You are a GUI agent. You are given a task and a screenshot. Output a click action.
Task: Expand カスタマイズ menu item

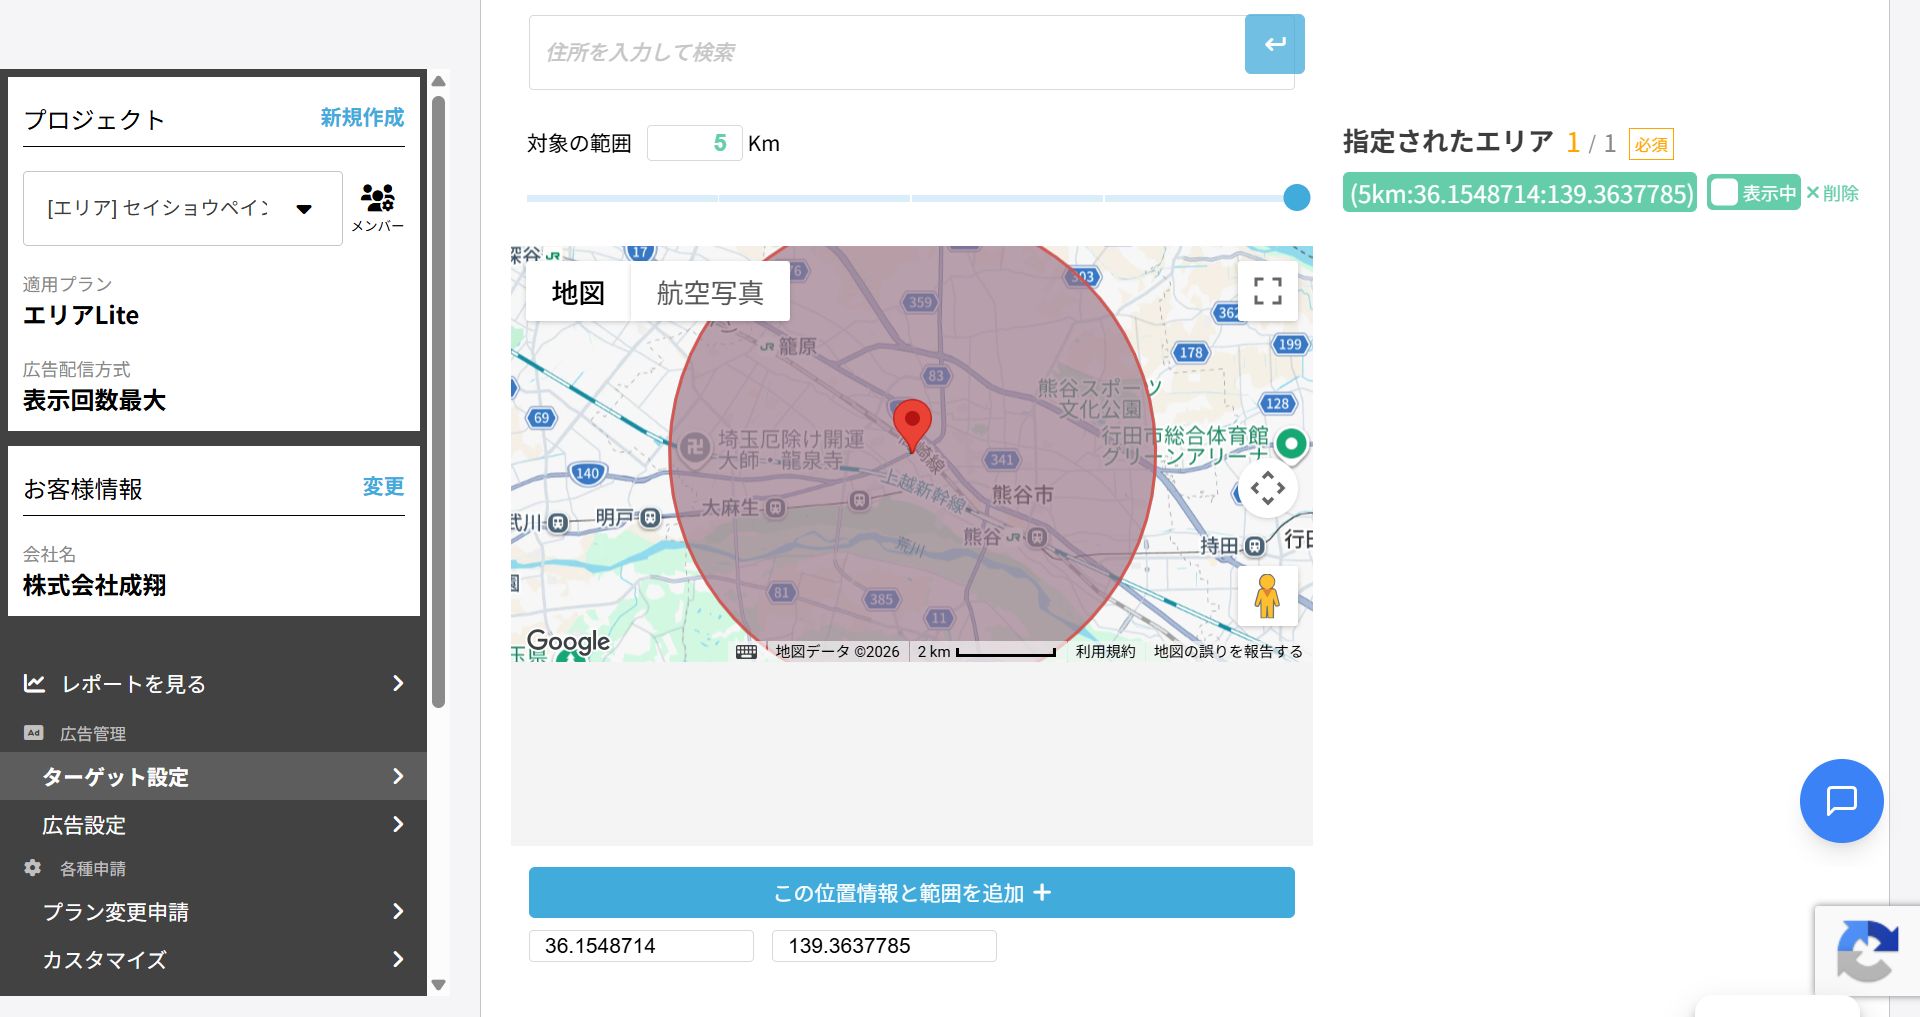(214, 960)
